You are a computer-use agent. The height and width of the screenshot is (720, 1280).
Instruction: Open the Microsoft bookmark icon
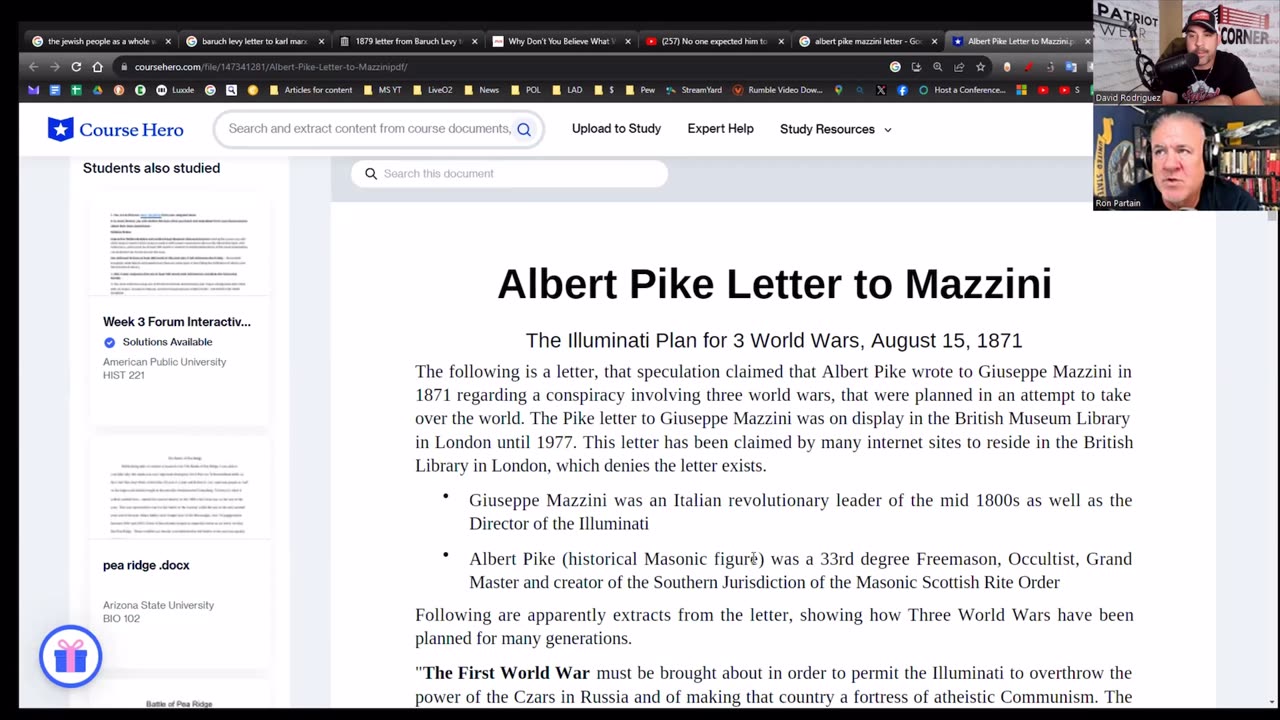[x=1021, y=90]
